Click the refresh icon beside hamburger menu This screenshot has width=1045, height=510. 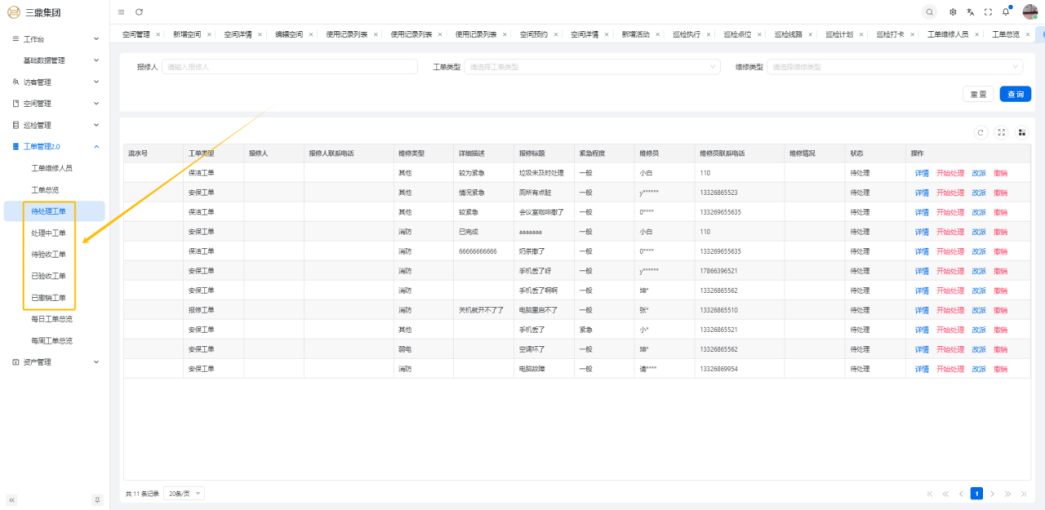pos(139,12)
